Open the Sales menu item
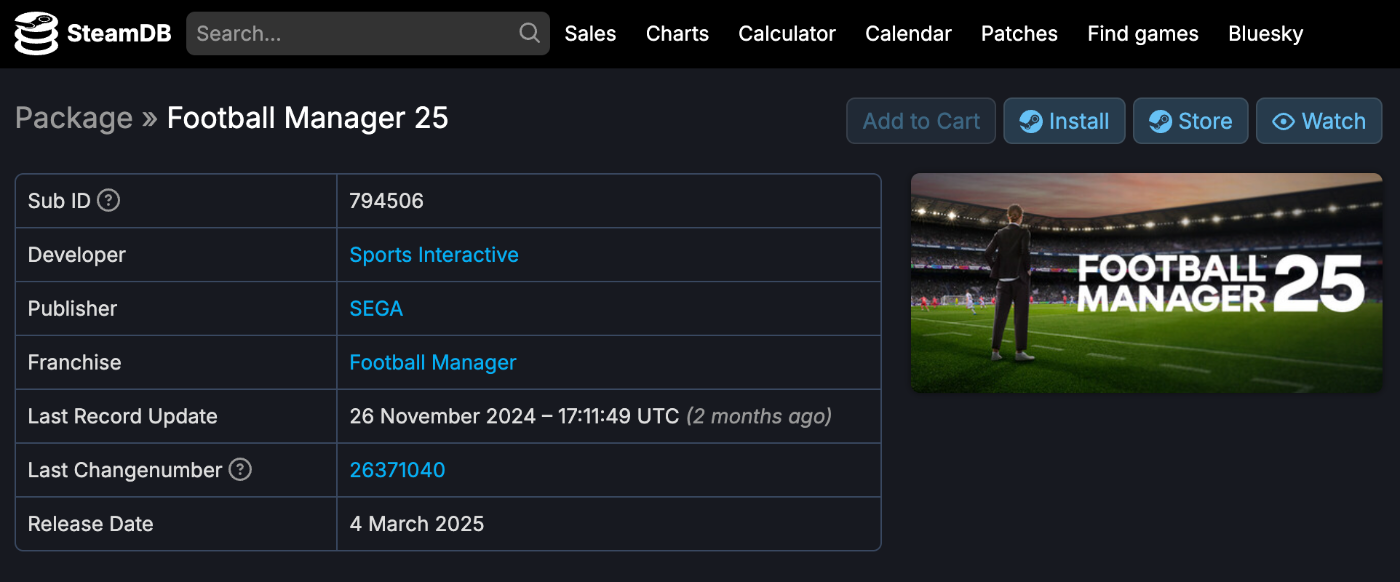 tap(590, 34)
